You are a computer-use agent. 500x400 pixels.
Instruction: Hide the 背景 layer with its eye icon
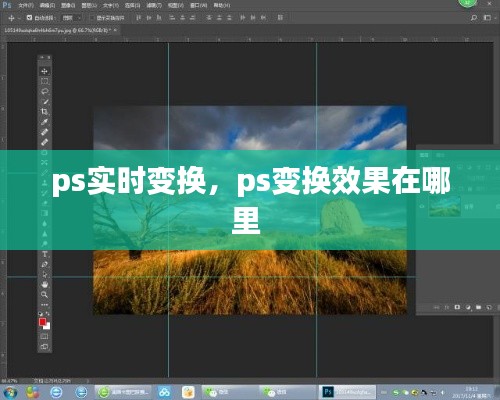pyautogui.click(x=422, y=207)
